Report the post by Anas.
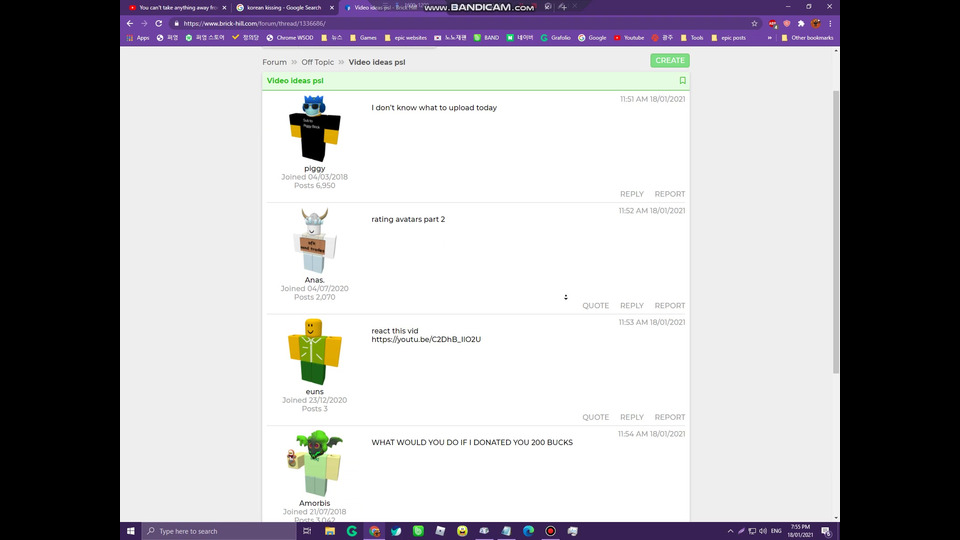The width and height of the screenshot is (960, 540). [x=669, y=306]
